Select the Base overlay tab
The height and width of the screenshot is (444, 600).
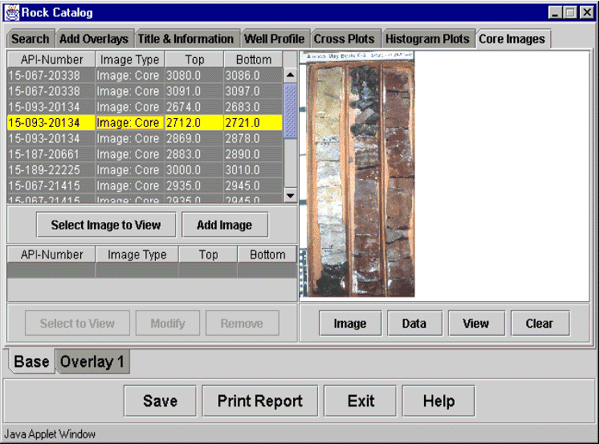tap(31, 361)
